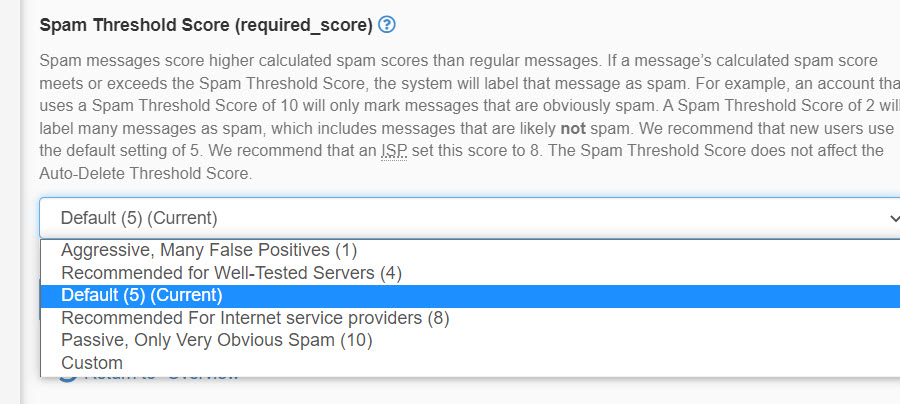The image size is (900, 404).
Task: Click the dropdown chevron arrow of the select box
Action: click(x=891, y=218)
